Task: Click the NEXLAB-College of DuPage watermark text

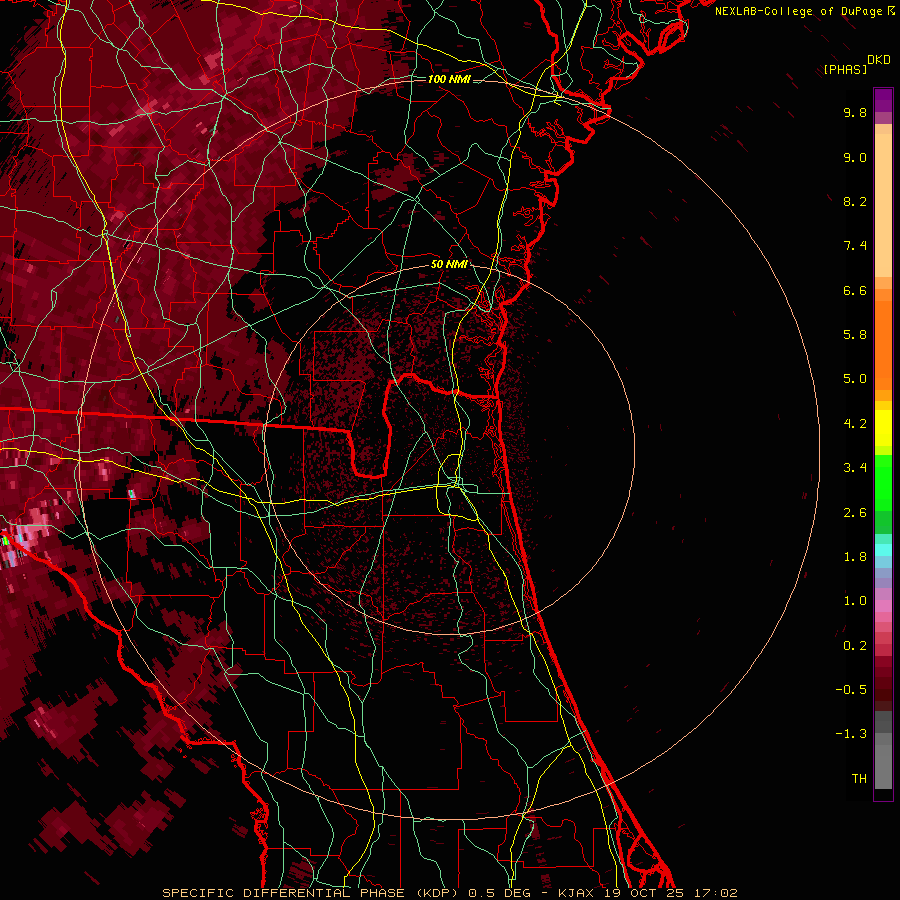Action: point(798,11)
